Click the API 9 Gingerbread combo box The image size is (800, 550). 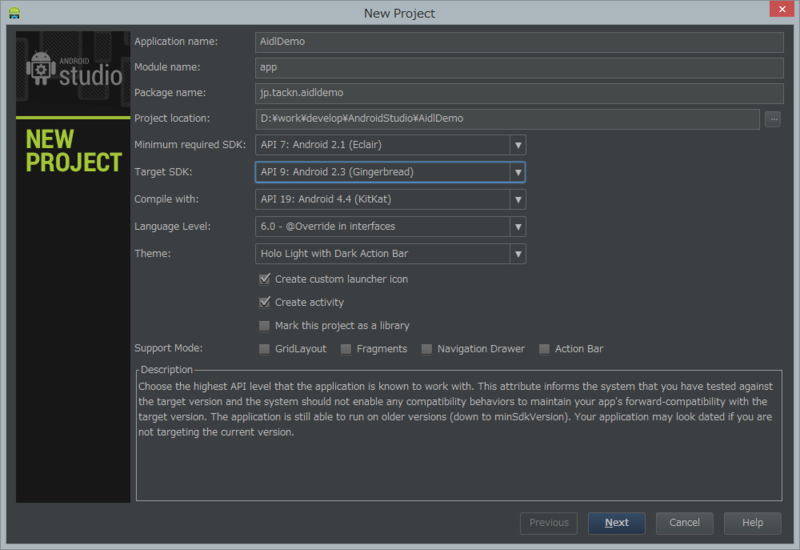(x=390, y=172)
